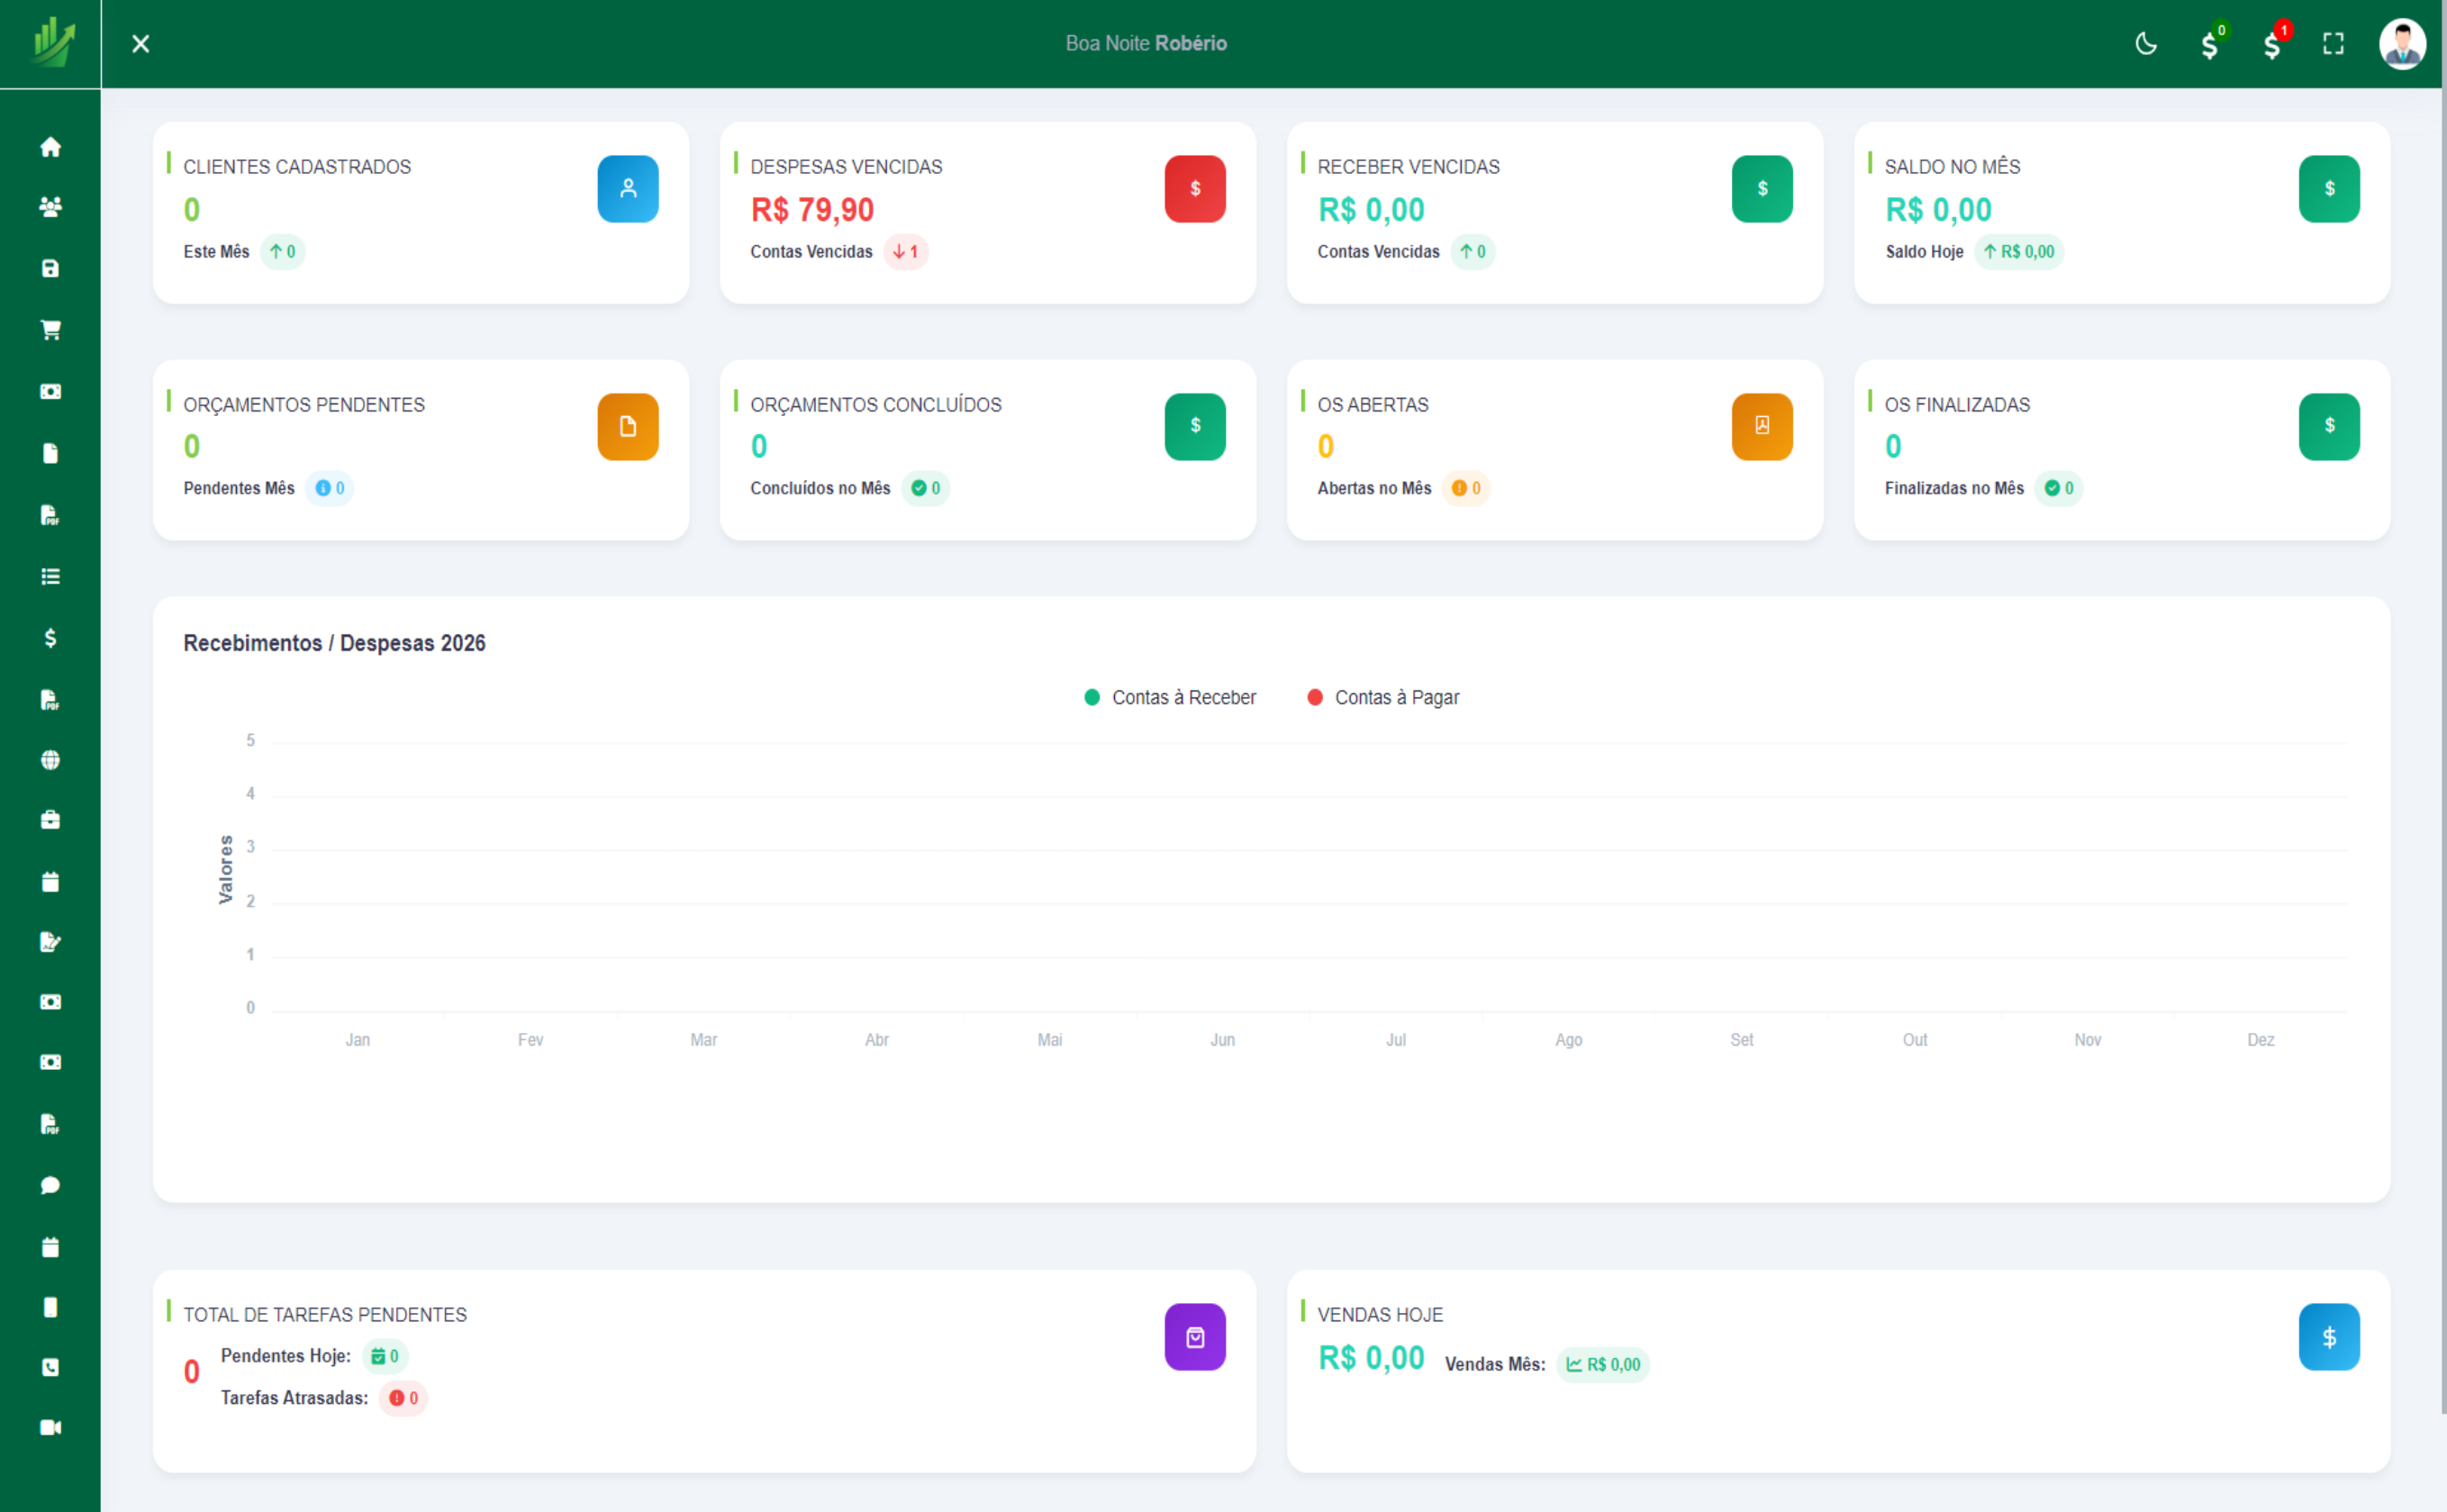Image resolution: width=2447 pixels, height=1512 pixels.
Task: Open the phone sidebar icon
Action: [x=50, y=1367]
